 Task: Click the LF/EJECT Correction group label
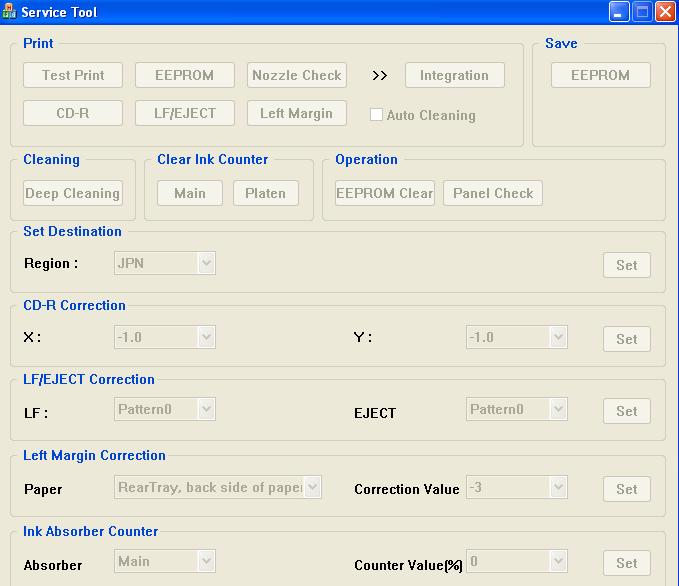(89, 379)
